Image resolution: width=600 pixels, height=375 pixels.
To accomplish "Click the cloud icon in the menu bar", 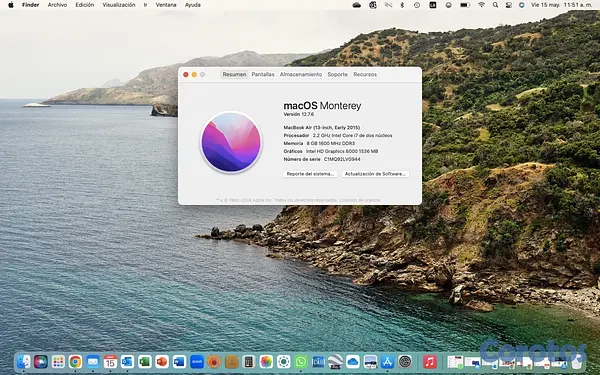I will click(357, 5).
